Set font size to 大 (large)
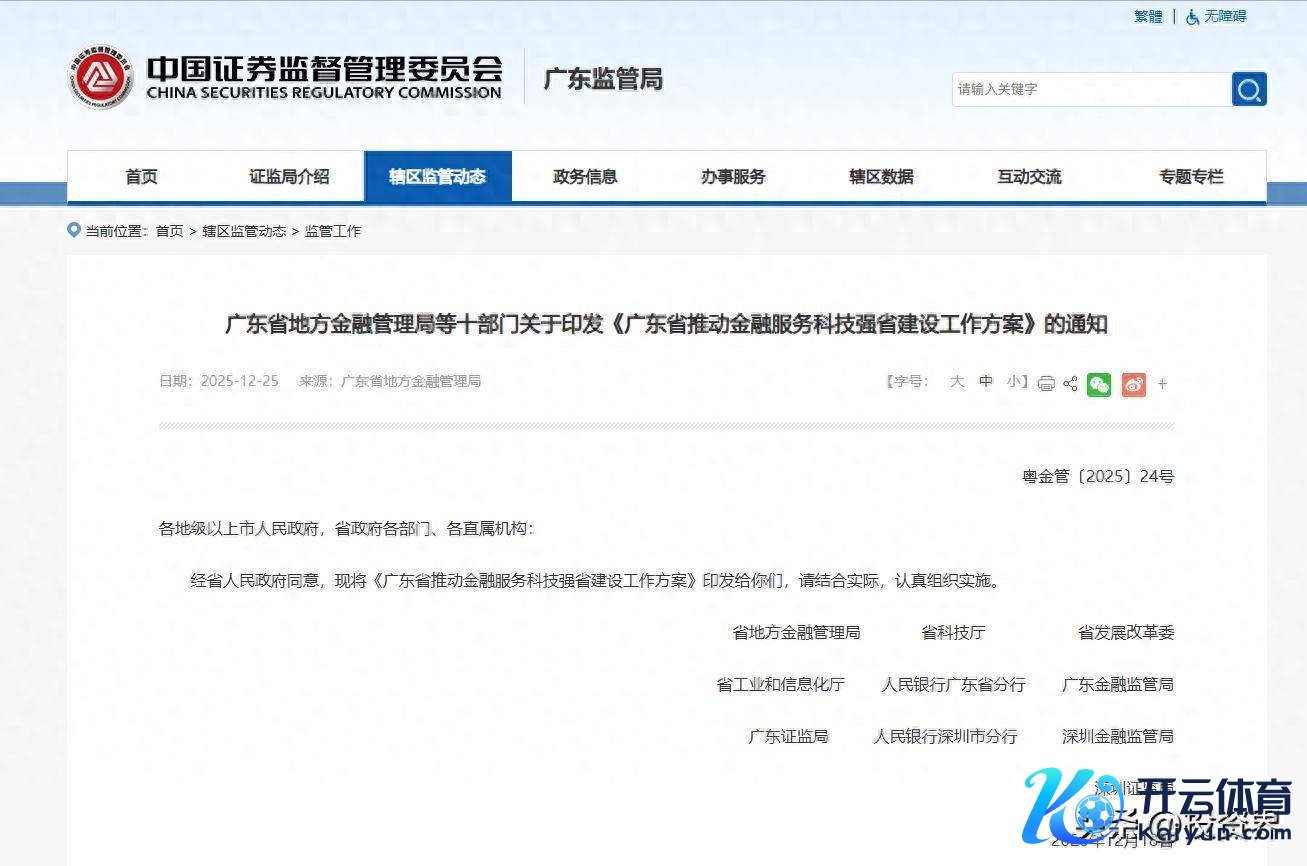The image size is (1307, 866). [957, 381]
